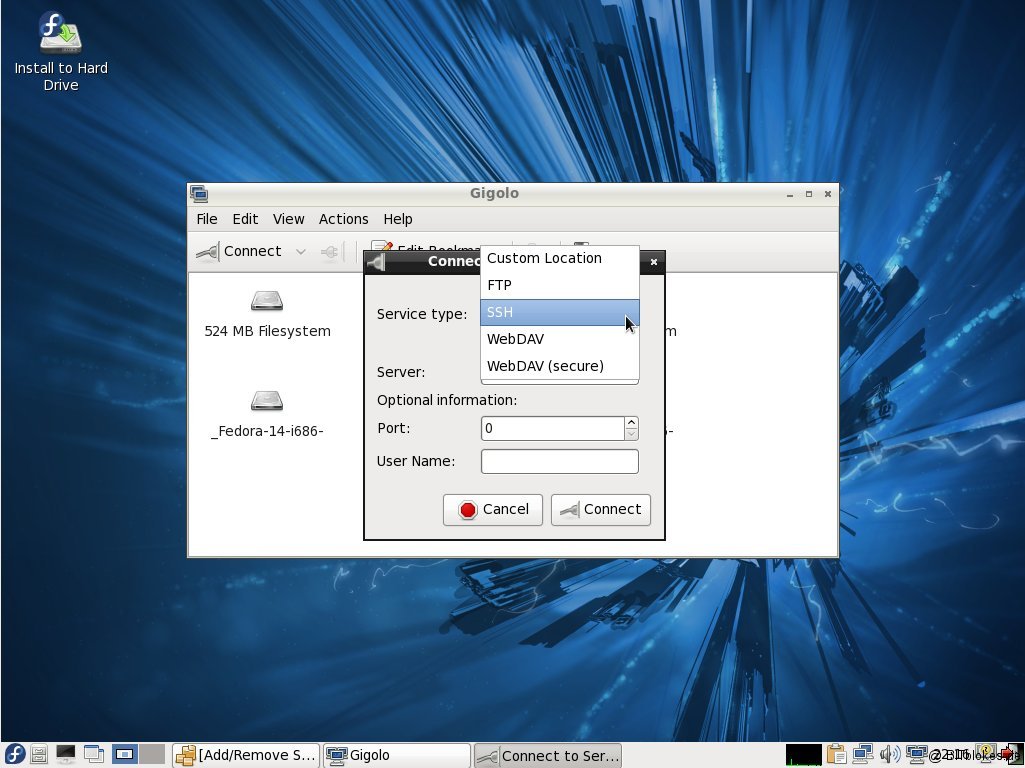Click the CPU graph monitor in the panel

pyautogui.click(x=803, y=755)
